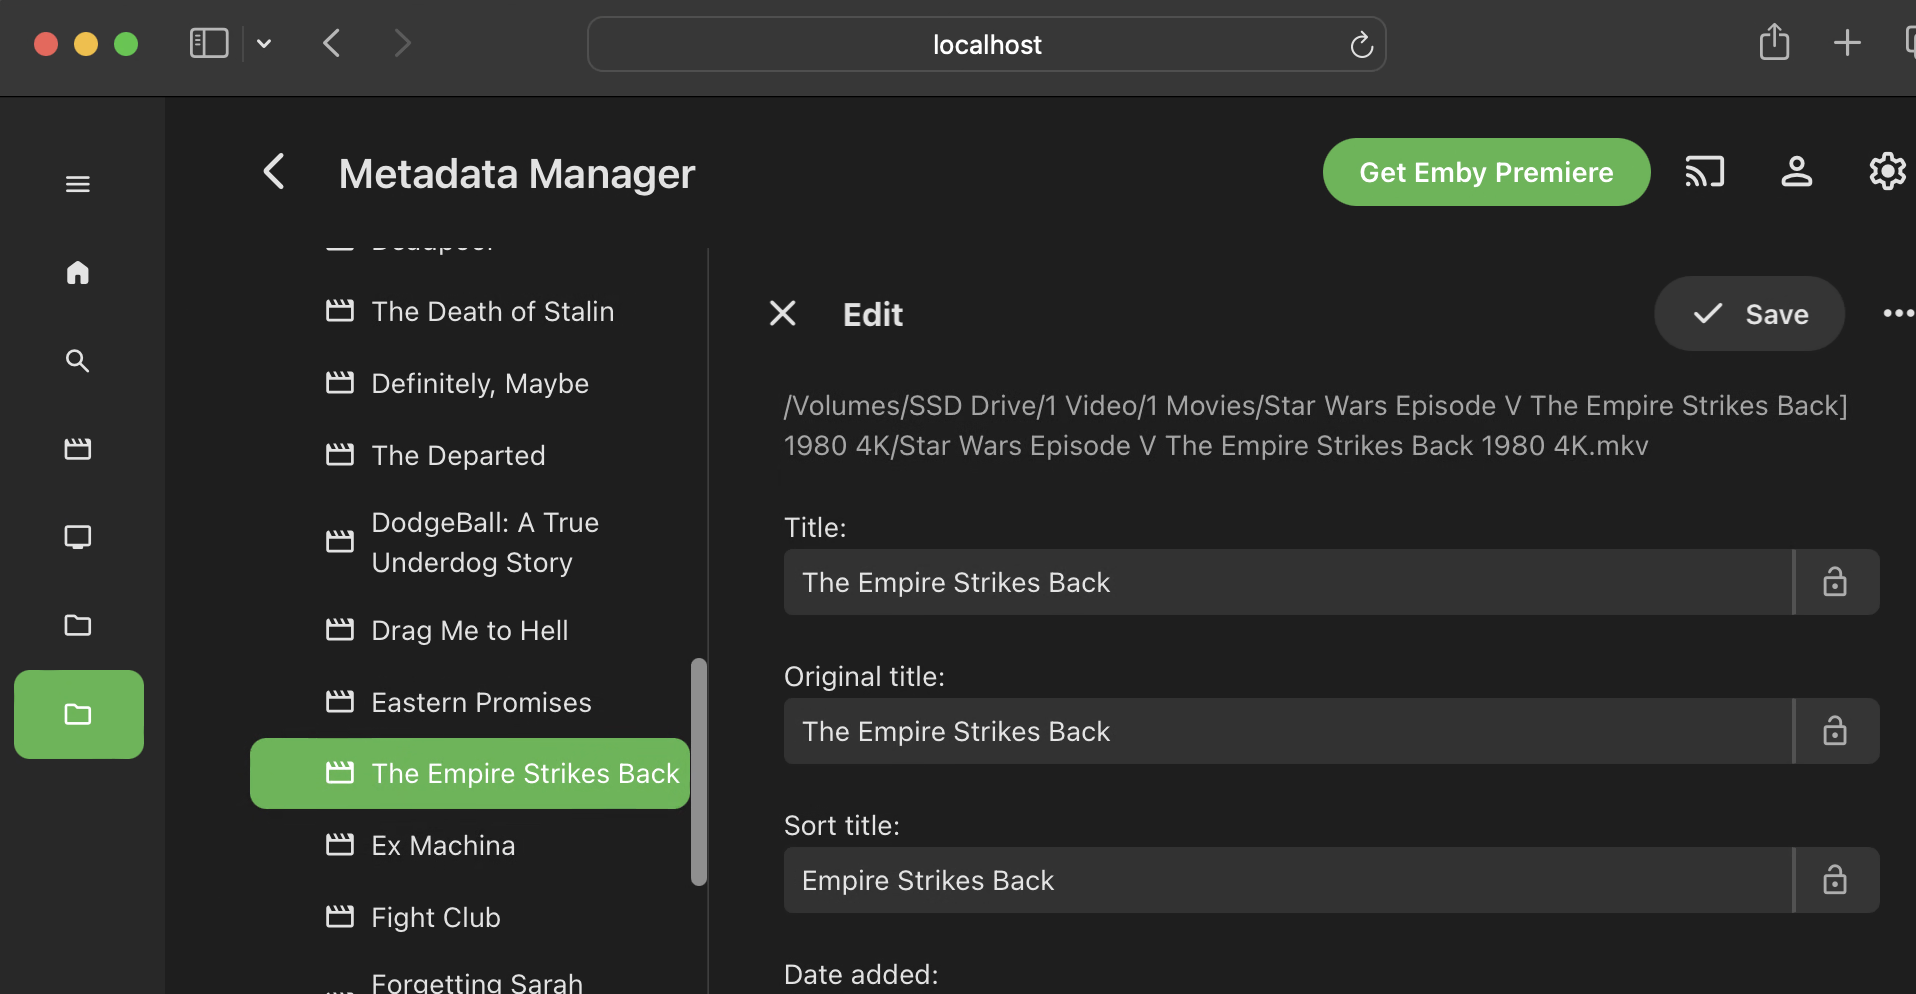This screenshot has height=994, width=1916.
Task: Open server settings gear icon
Action: (1887, 172)
